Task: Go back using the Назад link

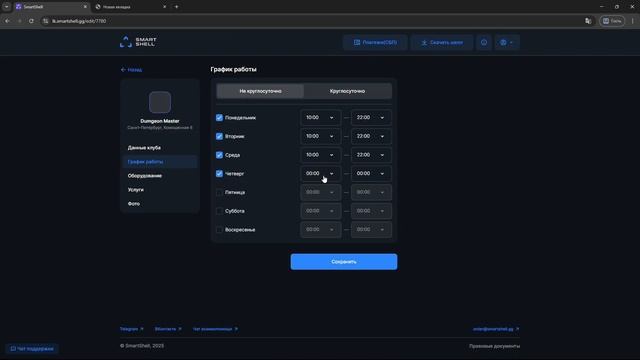Action: [131, 70]
